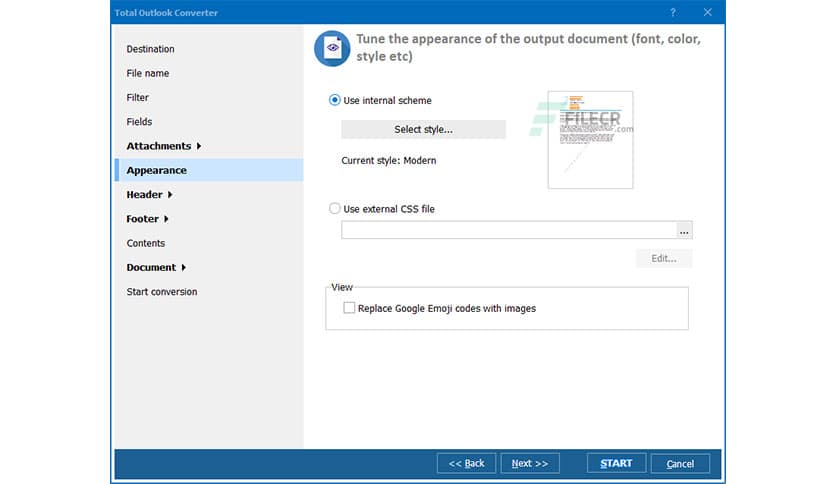The width and height of the screenshot is (836, 484).
Task: Close the Total Outlook Converter window
Action: (708, 12)
